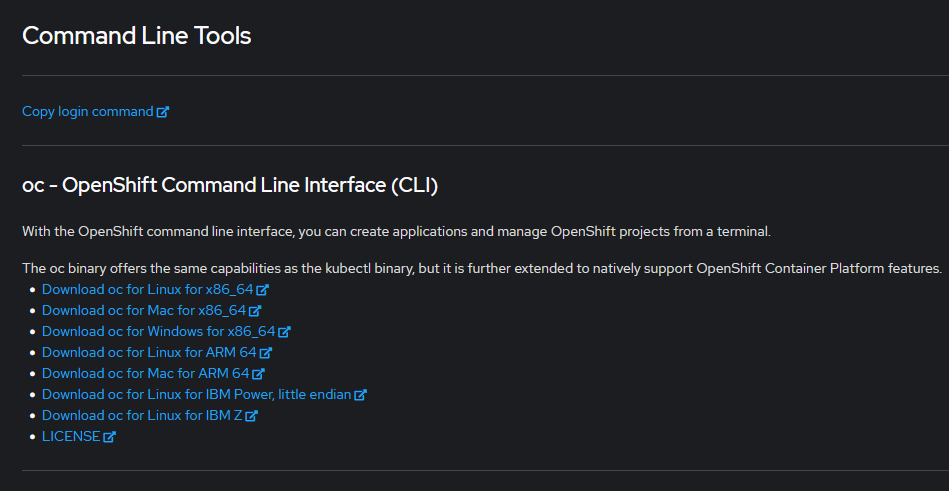Download oc for Linux for x86_64
Image resolution: width=949 pixels, height=491 pixels.
(148, 289)
